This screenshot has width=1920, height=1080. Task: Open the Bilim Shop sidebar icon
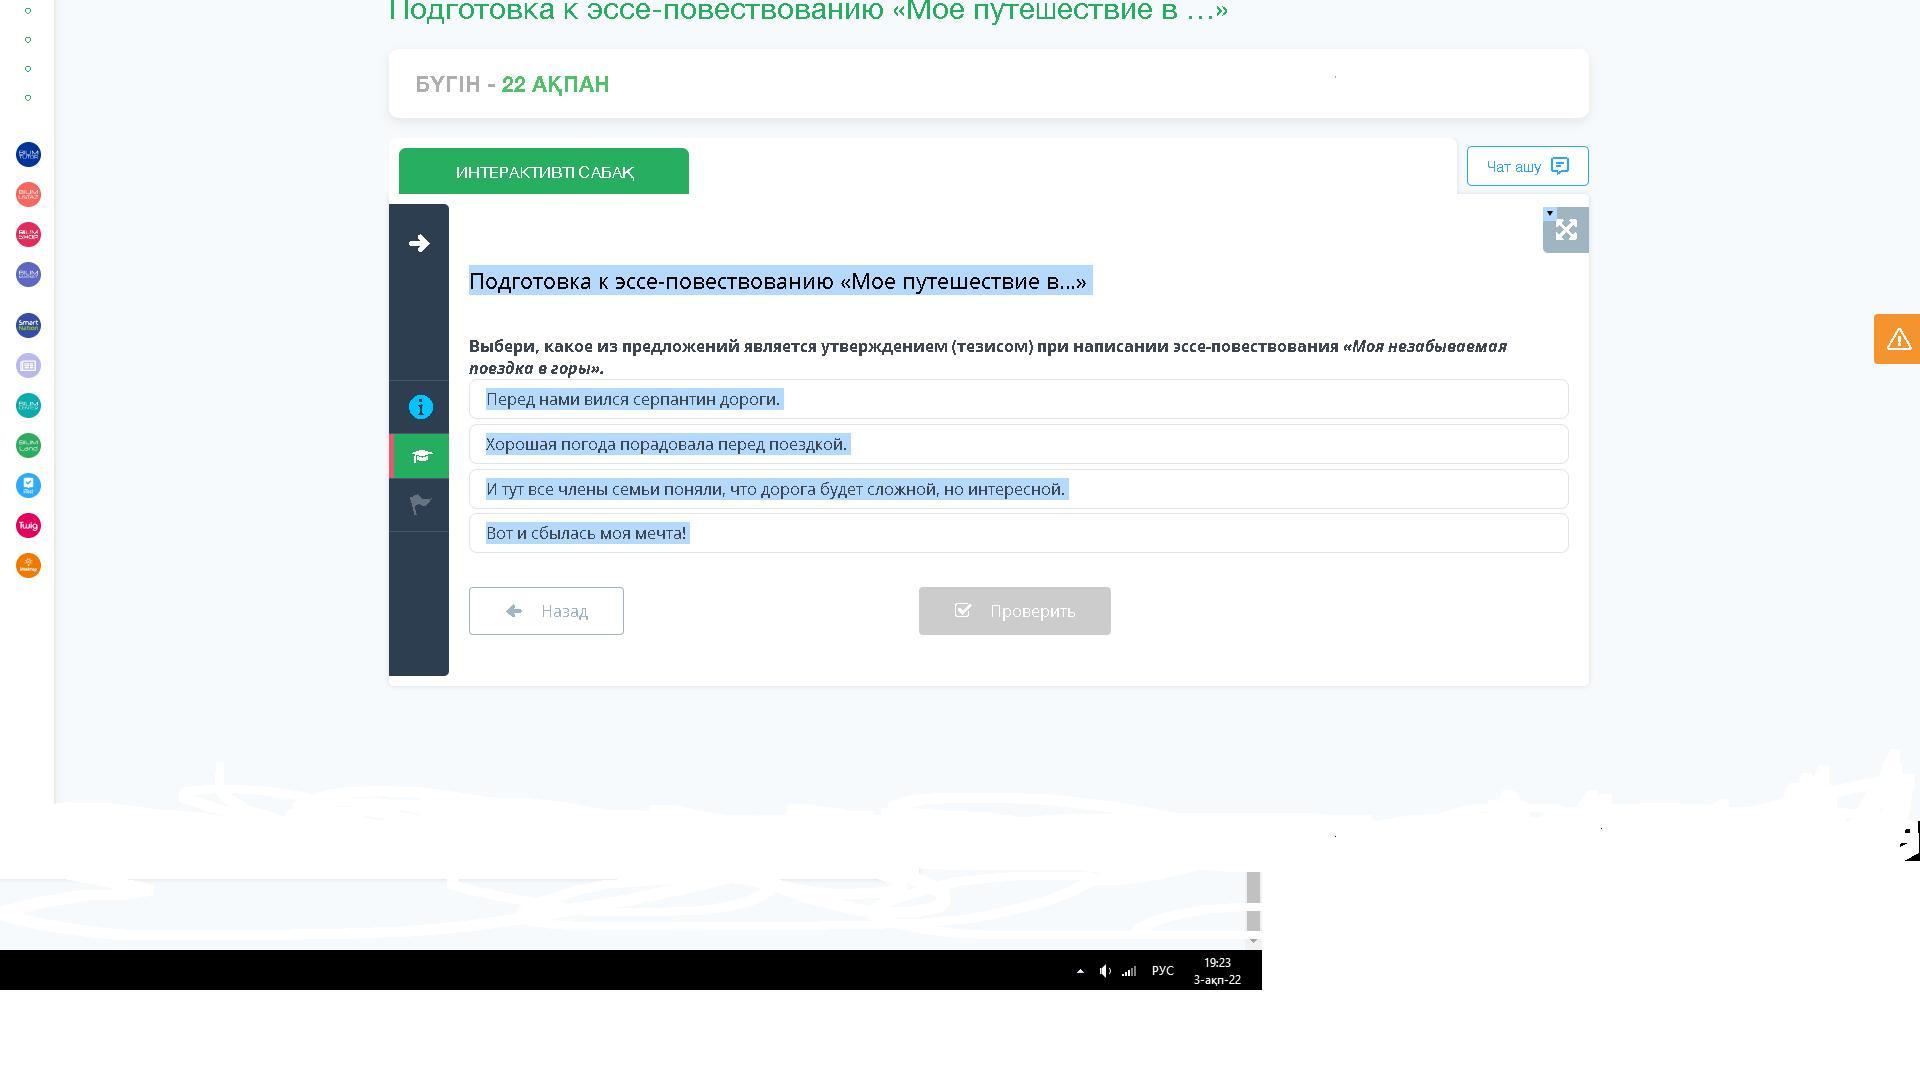[x=28, y=234]
